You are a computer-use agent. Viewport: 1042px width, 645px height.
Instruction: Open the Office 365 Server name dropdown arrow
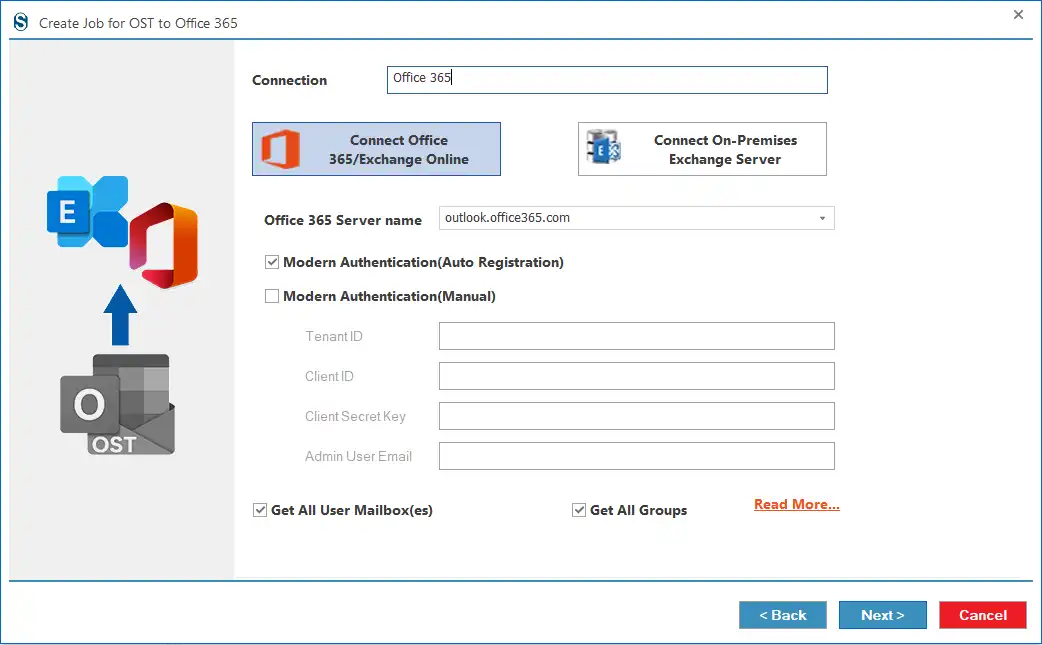click(x=822, y=218)
